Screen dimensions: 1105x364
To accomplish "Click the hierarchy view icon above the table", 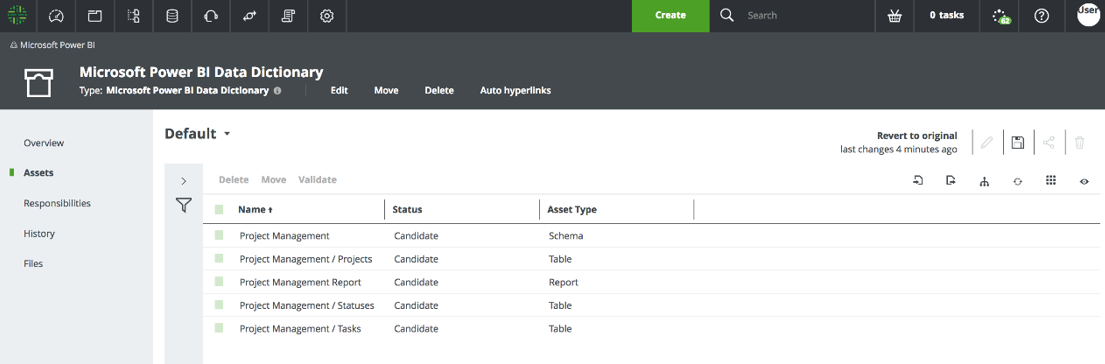I will click(x=984, y=182).
